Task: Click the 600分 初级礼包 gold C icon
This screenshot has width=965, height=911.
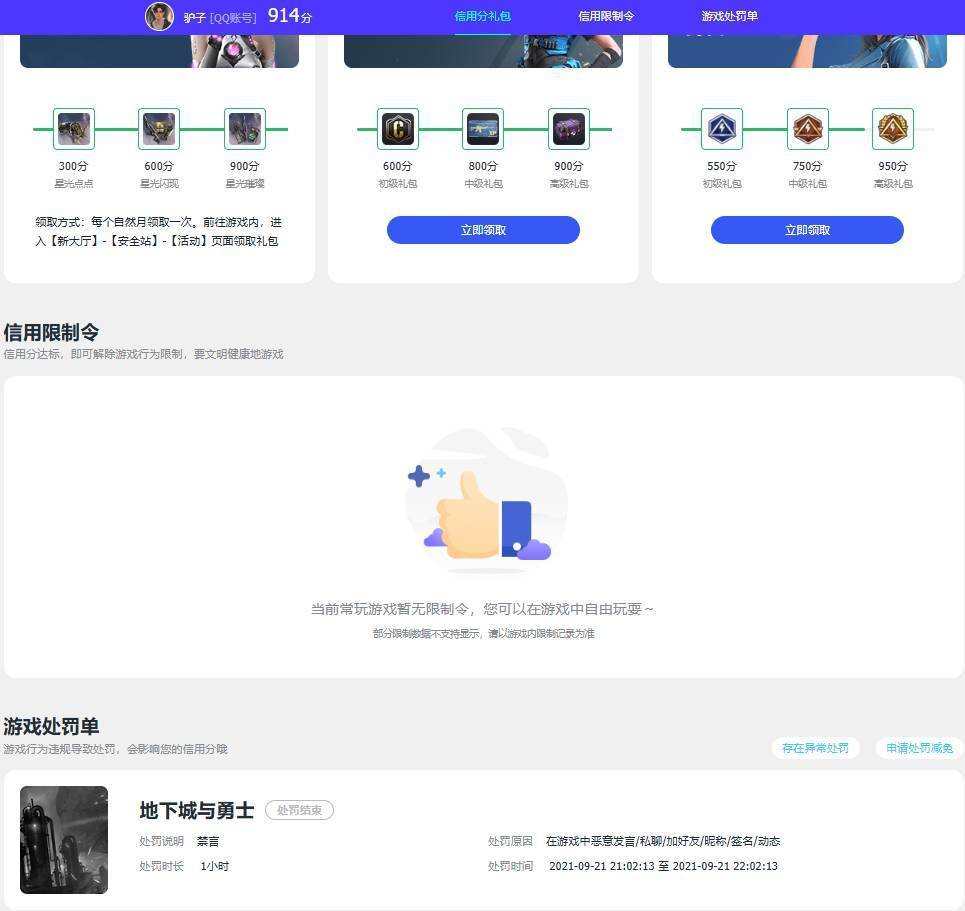Action: [x=398, y=129]
